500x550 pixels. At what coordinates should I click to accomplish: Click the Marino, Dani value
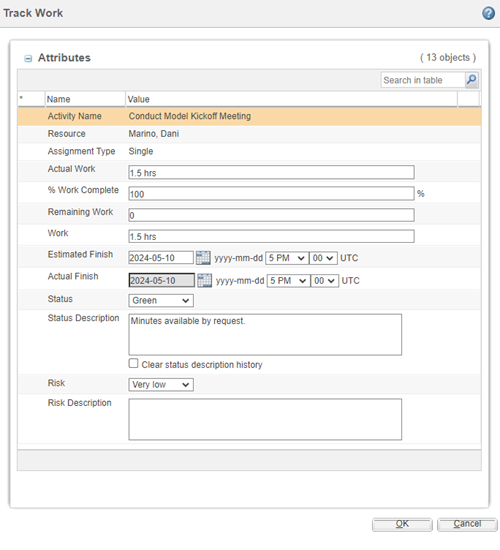pos(154,134)
